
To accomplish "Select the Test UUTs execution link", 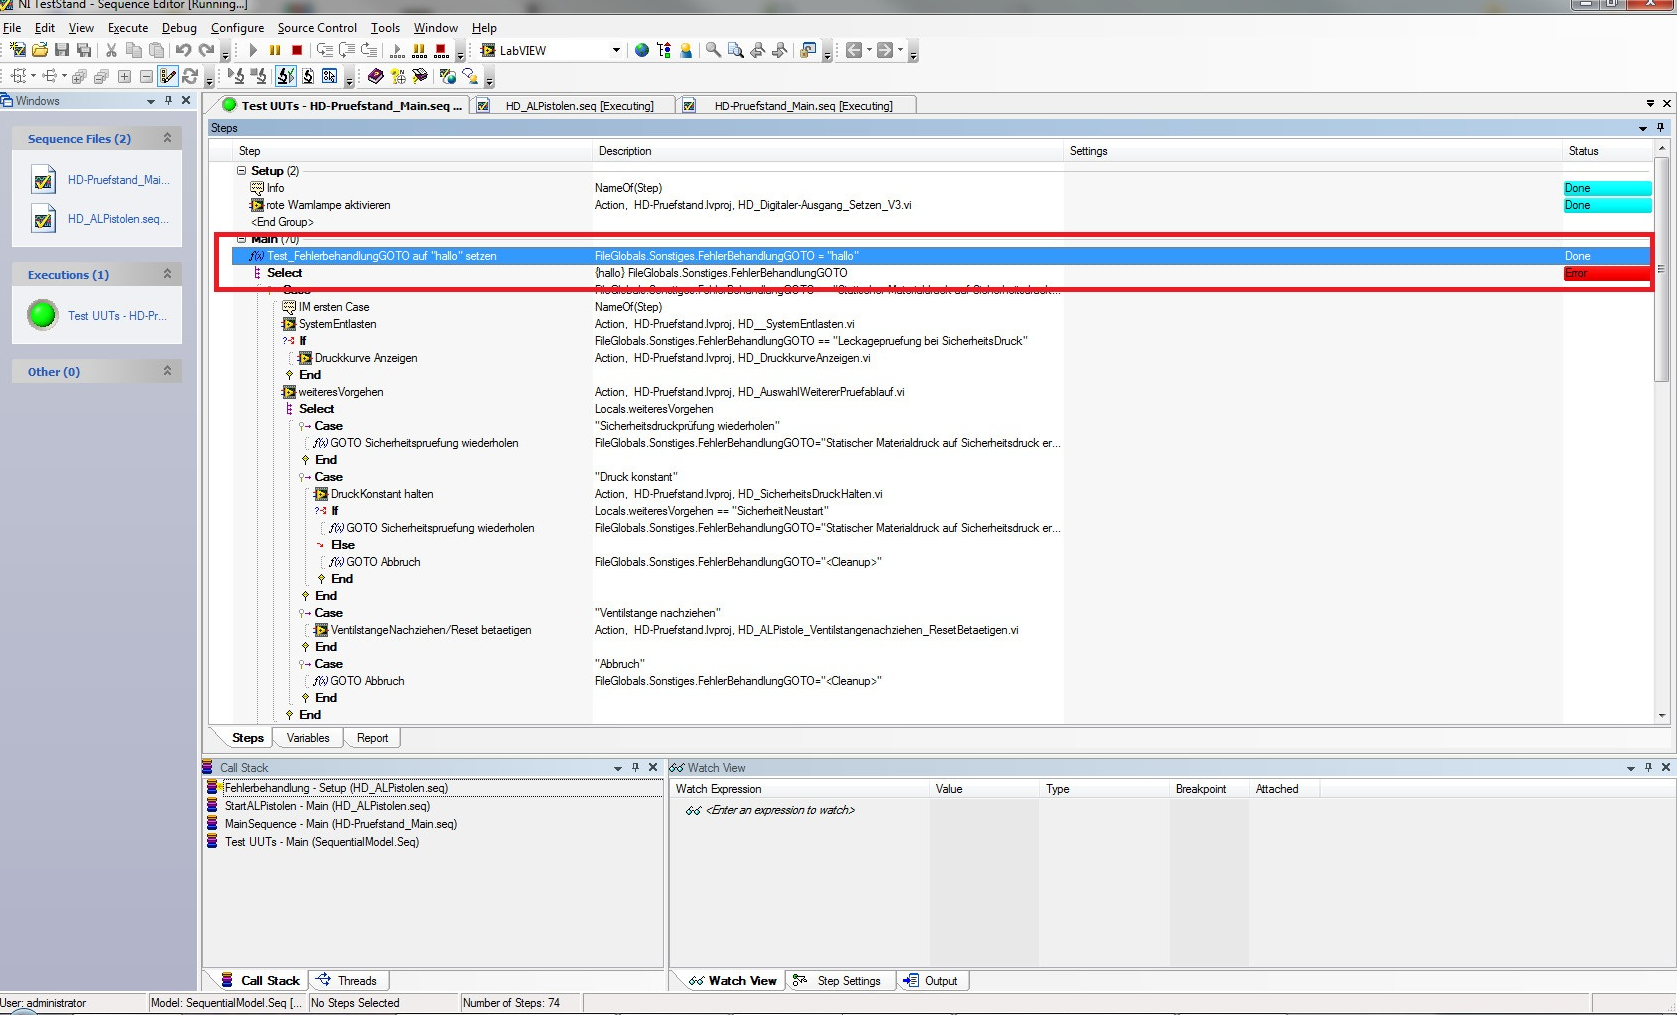I will point(114,315).
